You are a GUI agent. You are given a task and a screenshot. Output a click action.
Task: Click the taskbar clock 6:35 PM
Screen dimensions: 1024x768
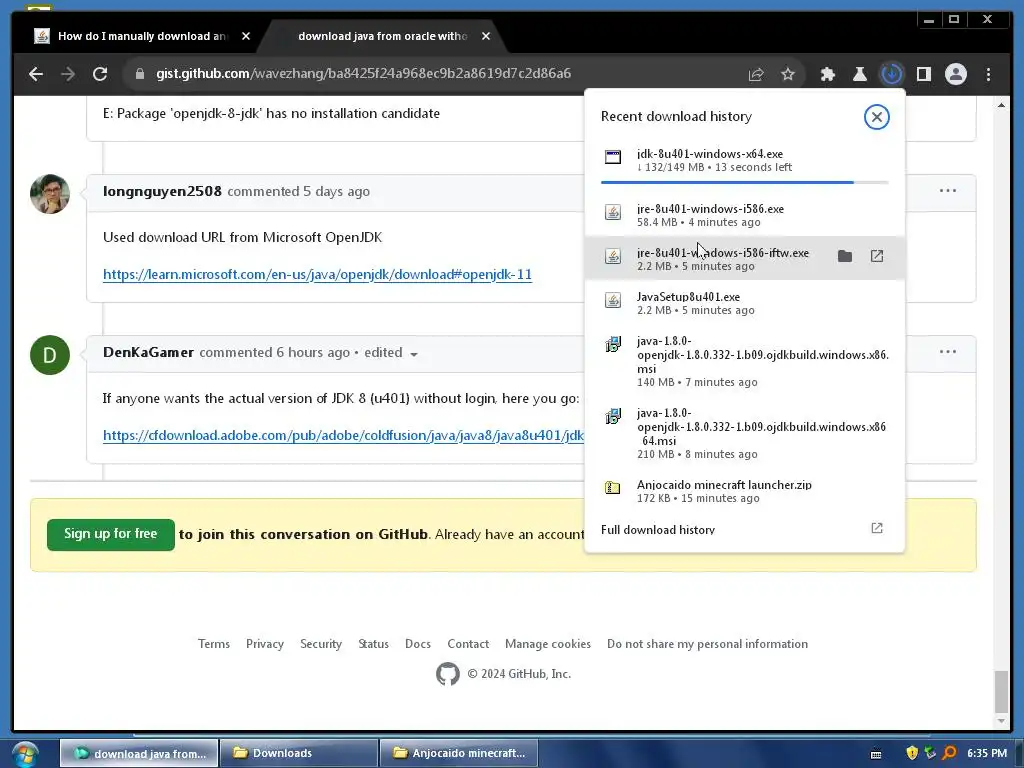(x=987, y=754)
